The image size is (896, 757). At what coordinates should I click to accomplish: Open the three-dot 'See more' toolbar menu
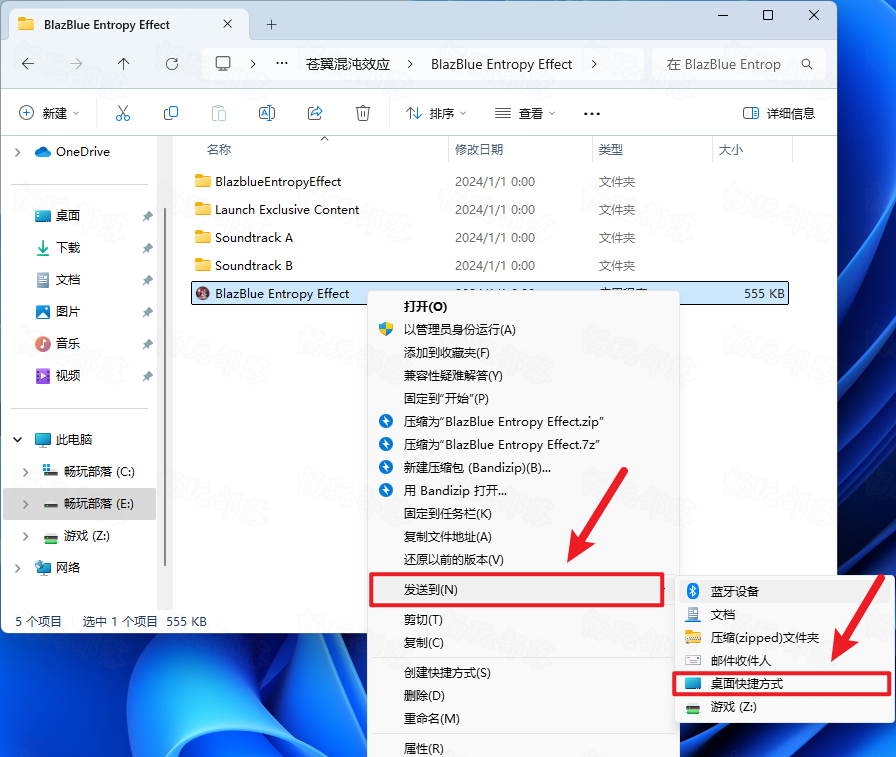pos(592,114)
